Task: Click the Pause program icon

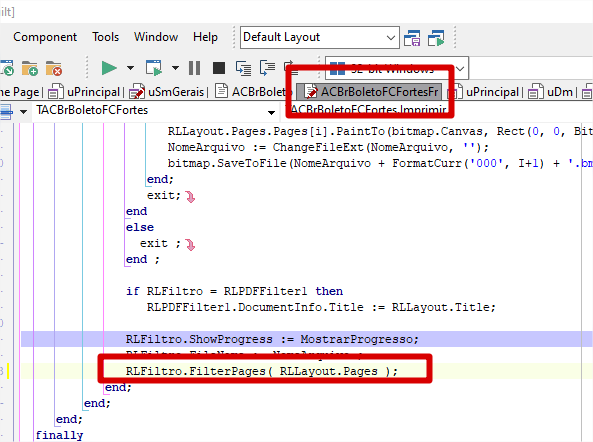Action: (194, 68)
